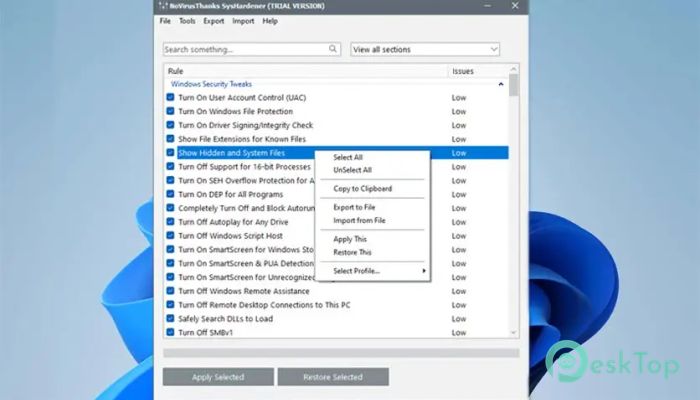This screenshot has width=700, height=400.
Task: Uncheck 'Turn Off Support for 16-bit Processes'
Action: 170,167
